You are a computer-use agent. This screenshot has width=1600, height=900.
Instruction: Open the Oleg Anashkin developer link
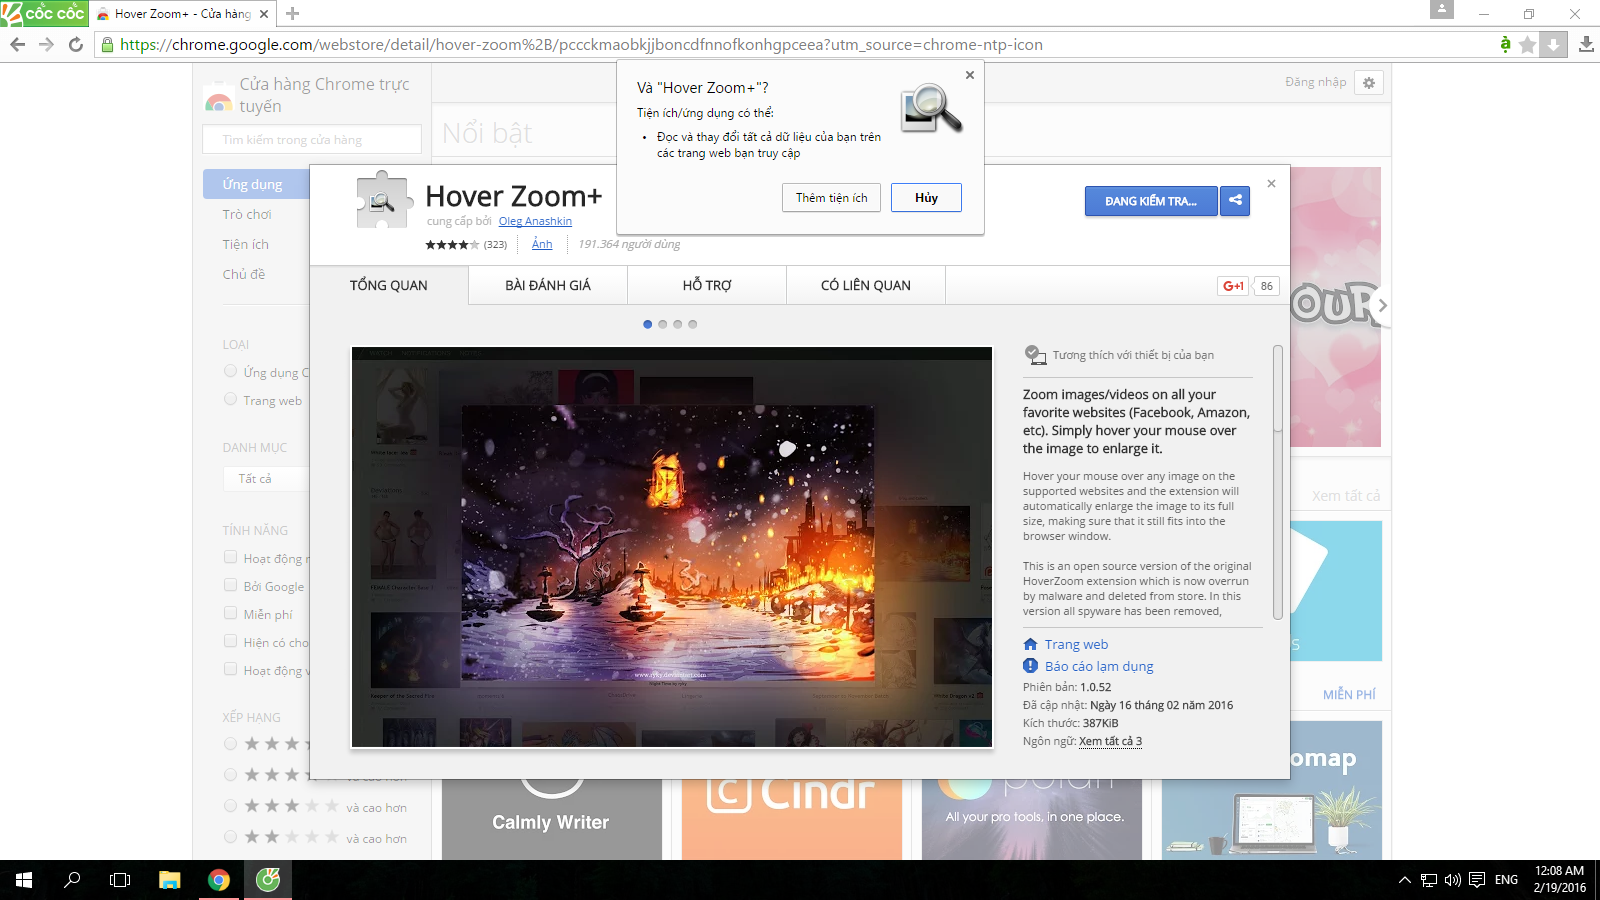(535, 221)
